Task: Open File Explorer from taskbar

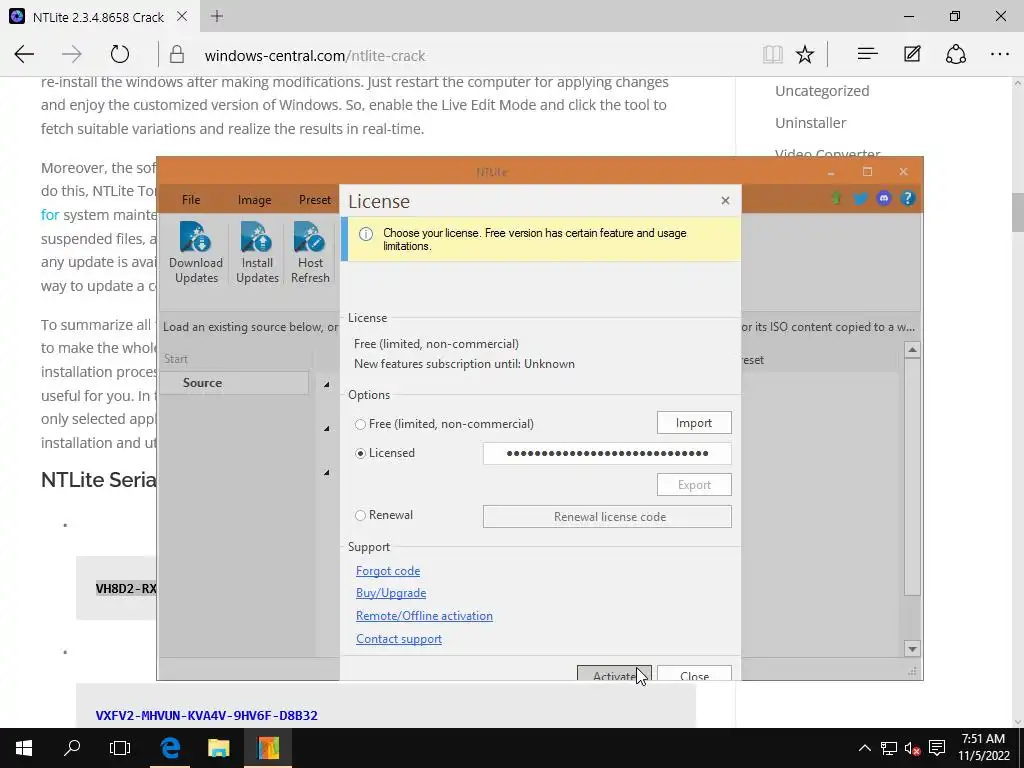Action: [219, 748]
